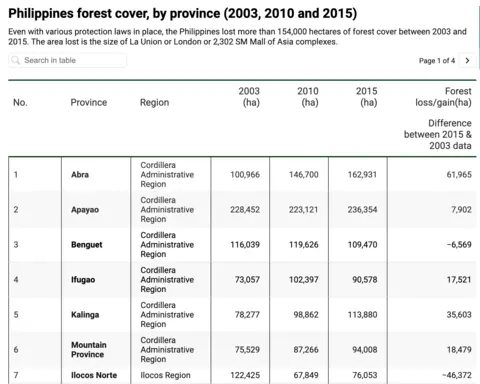This screenshot has width=480, height=384.
Task: Click Kalinga's 2015 value 113,880
Action: pos(362,315)
